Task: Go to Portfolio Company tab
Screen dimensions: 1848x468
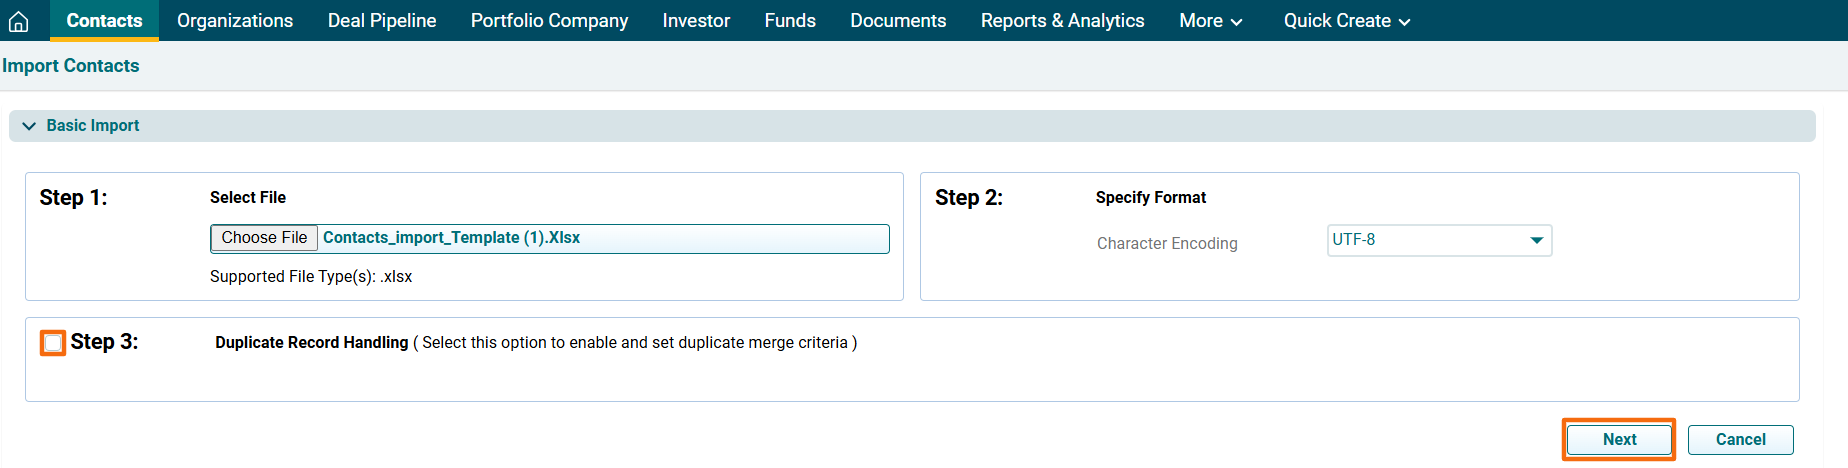Action: pos(549,21)
